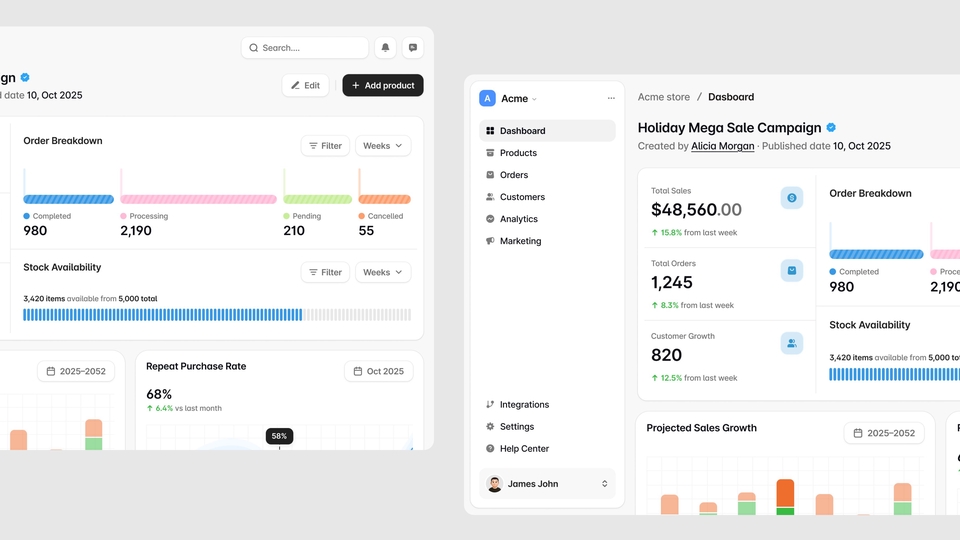Click verified badge next to Holiday Mega Sale Campaign
Viewport: 960px width, 540px height.
tap(831, 128)
